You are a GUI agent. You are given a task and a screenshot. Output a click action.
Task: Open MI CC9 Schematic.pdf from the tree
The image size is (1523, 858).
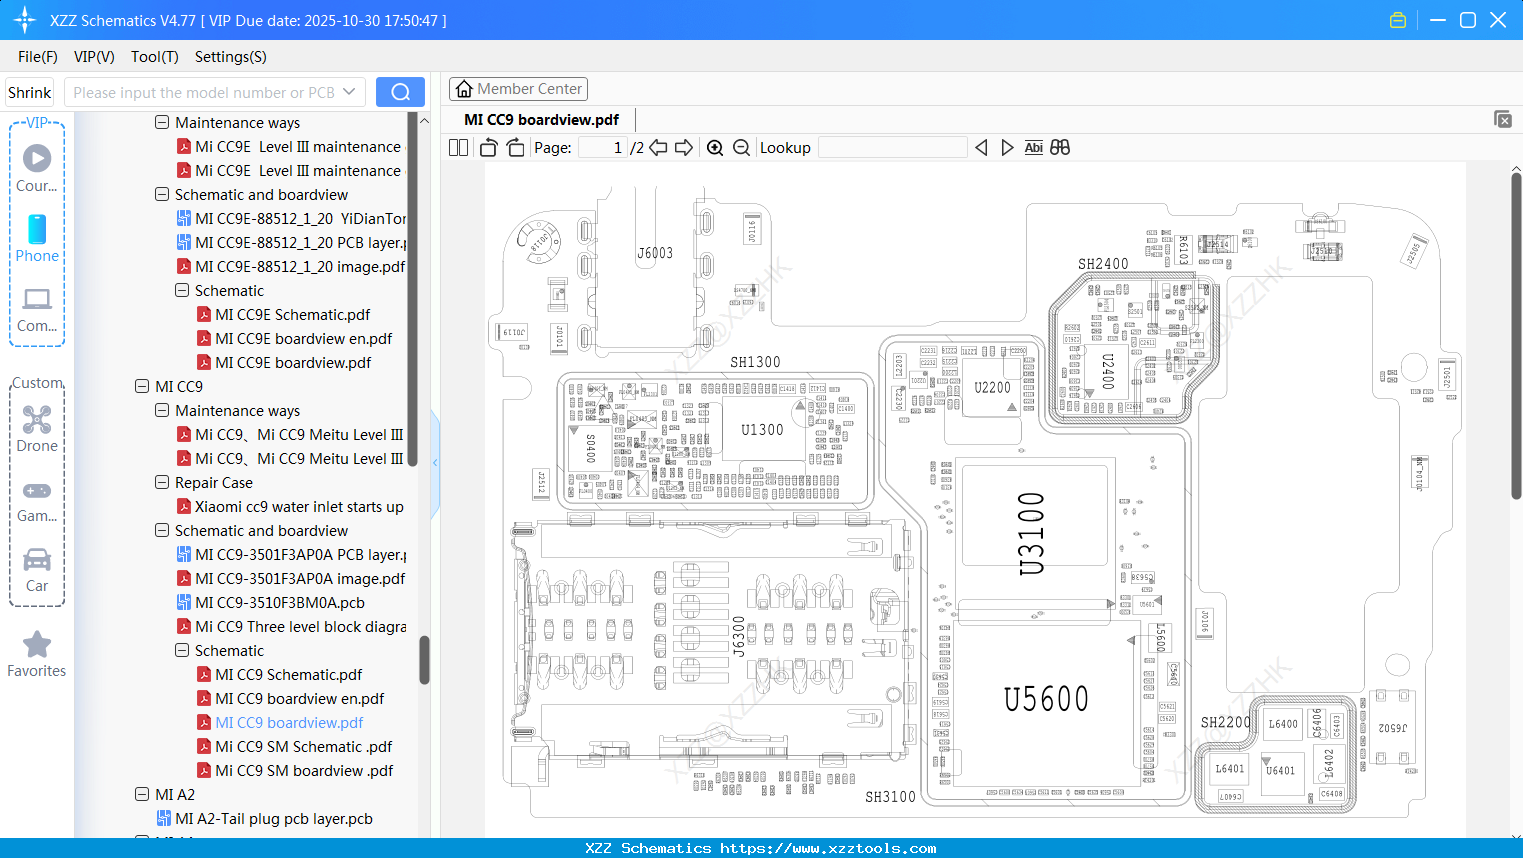pos(288,674)
